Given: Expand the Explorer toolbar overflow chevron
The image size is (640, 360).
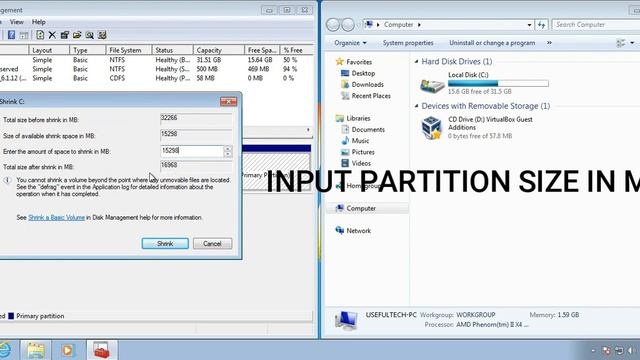Looking at the screenshot, I should pos(549,43).
